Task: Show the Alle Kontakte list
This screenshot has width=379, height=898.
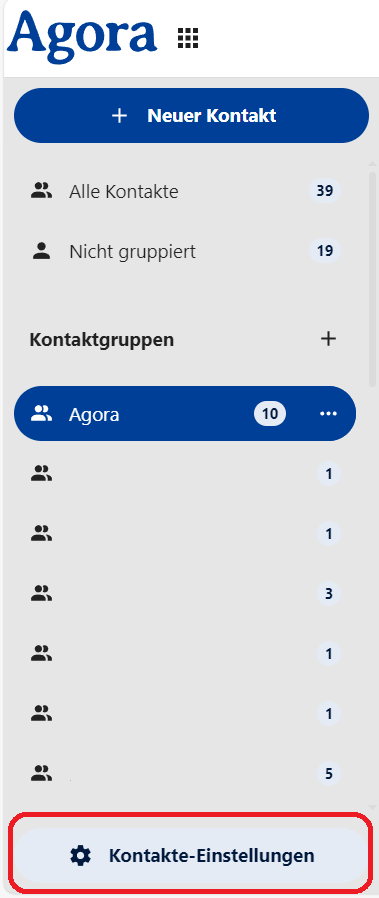Action: point(185,191)
